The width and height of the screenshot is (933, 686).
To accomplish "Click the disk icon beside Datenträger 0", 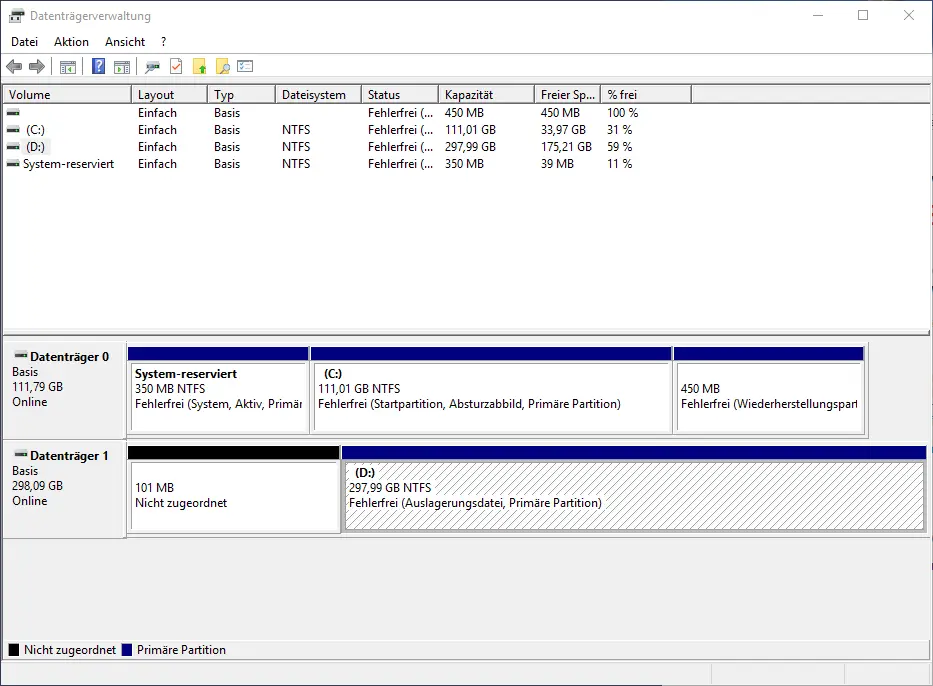I will (x=21, y=356).
